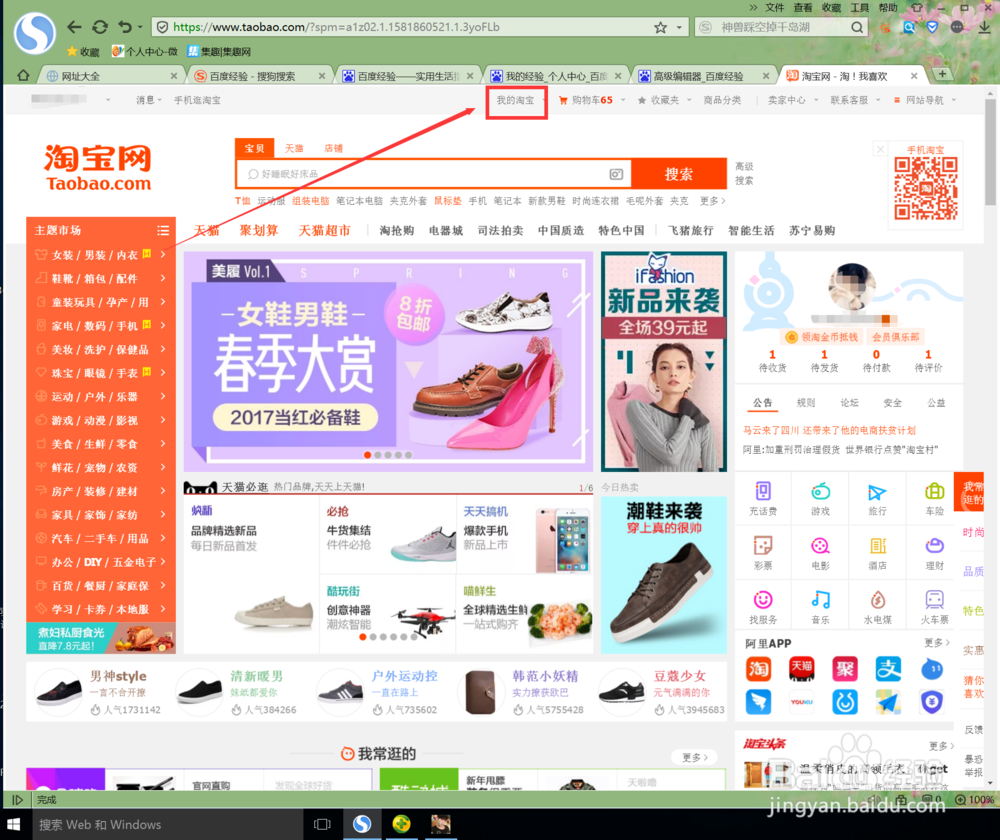Open Tmall app icon under 阿里APP

802,669
